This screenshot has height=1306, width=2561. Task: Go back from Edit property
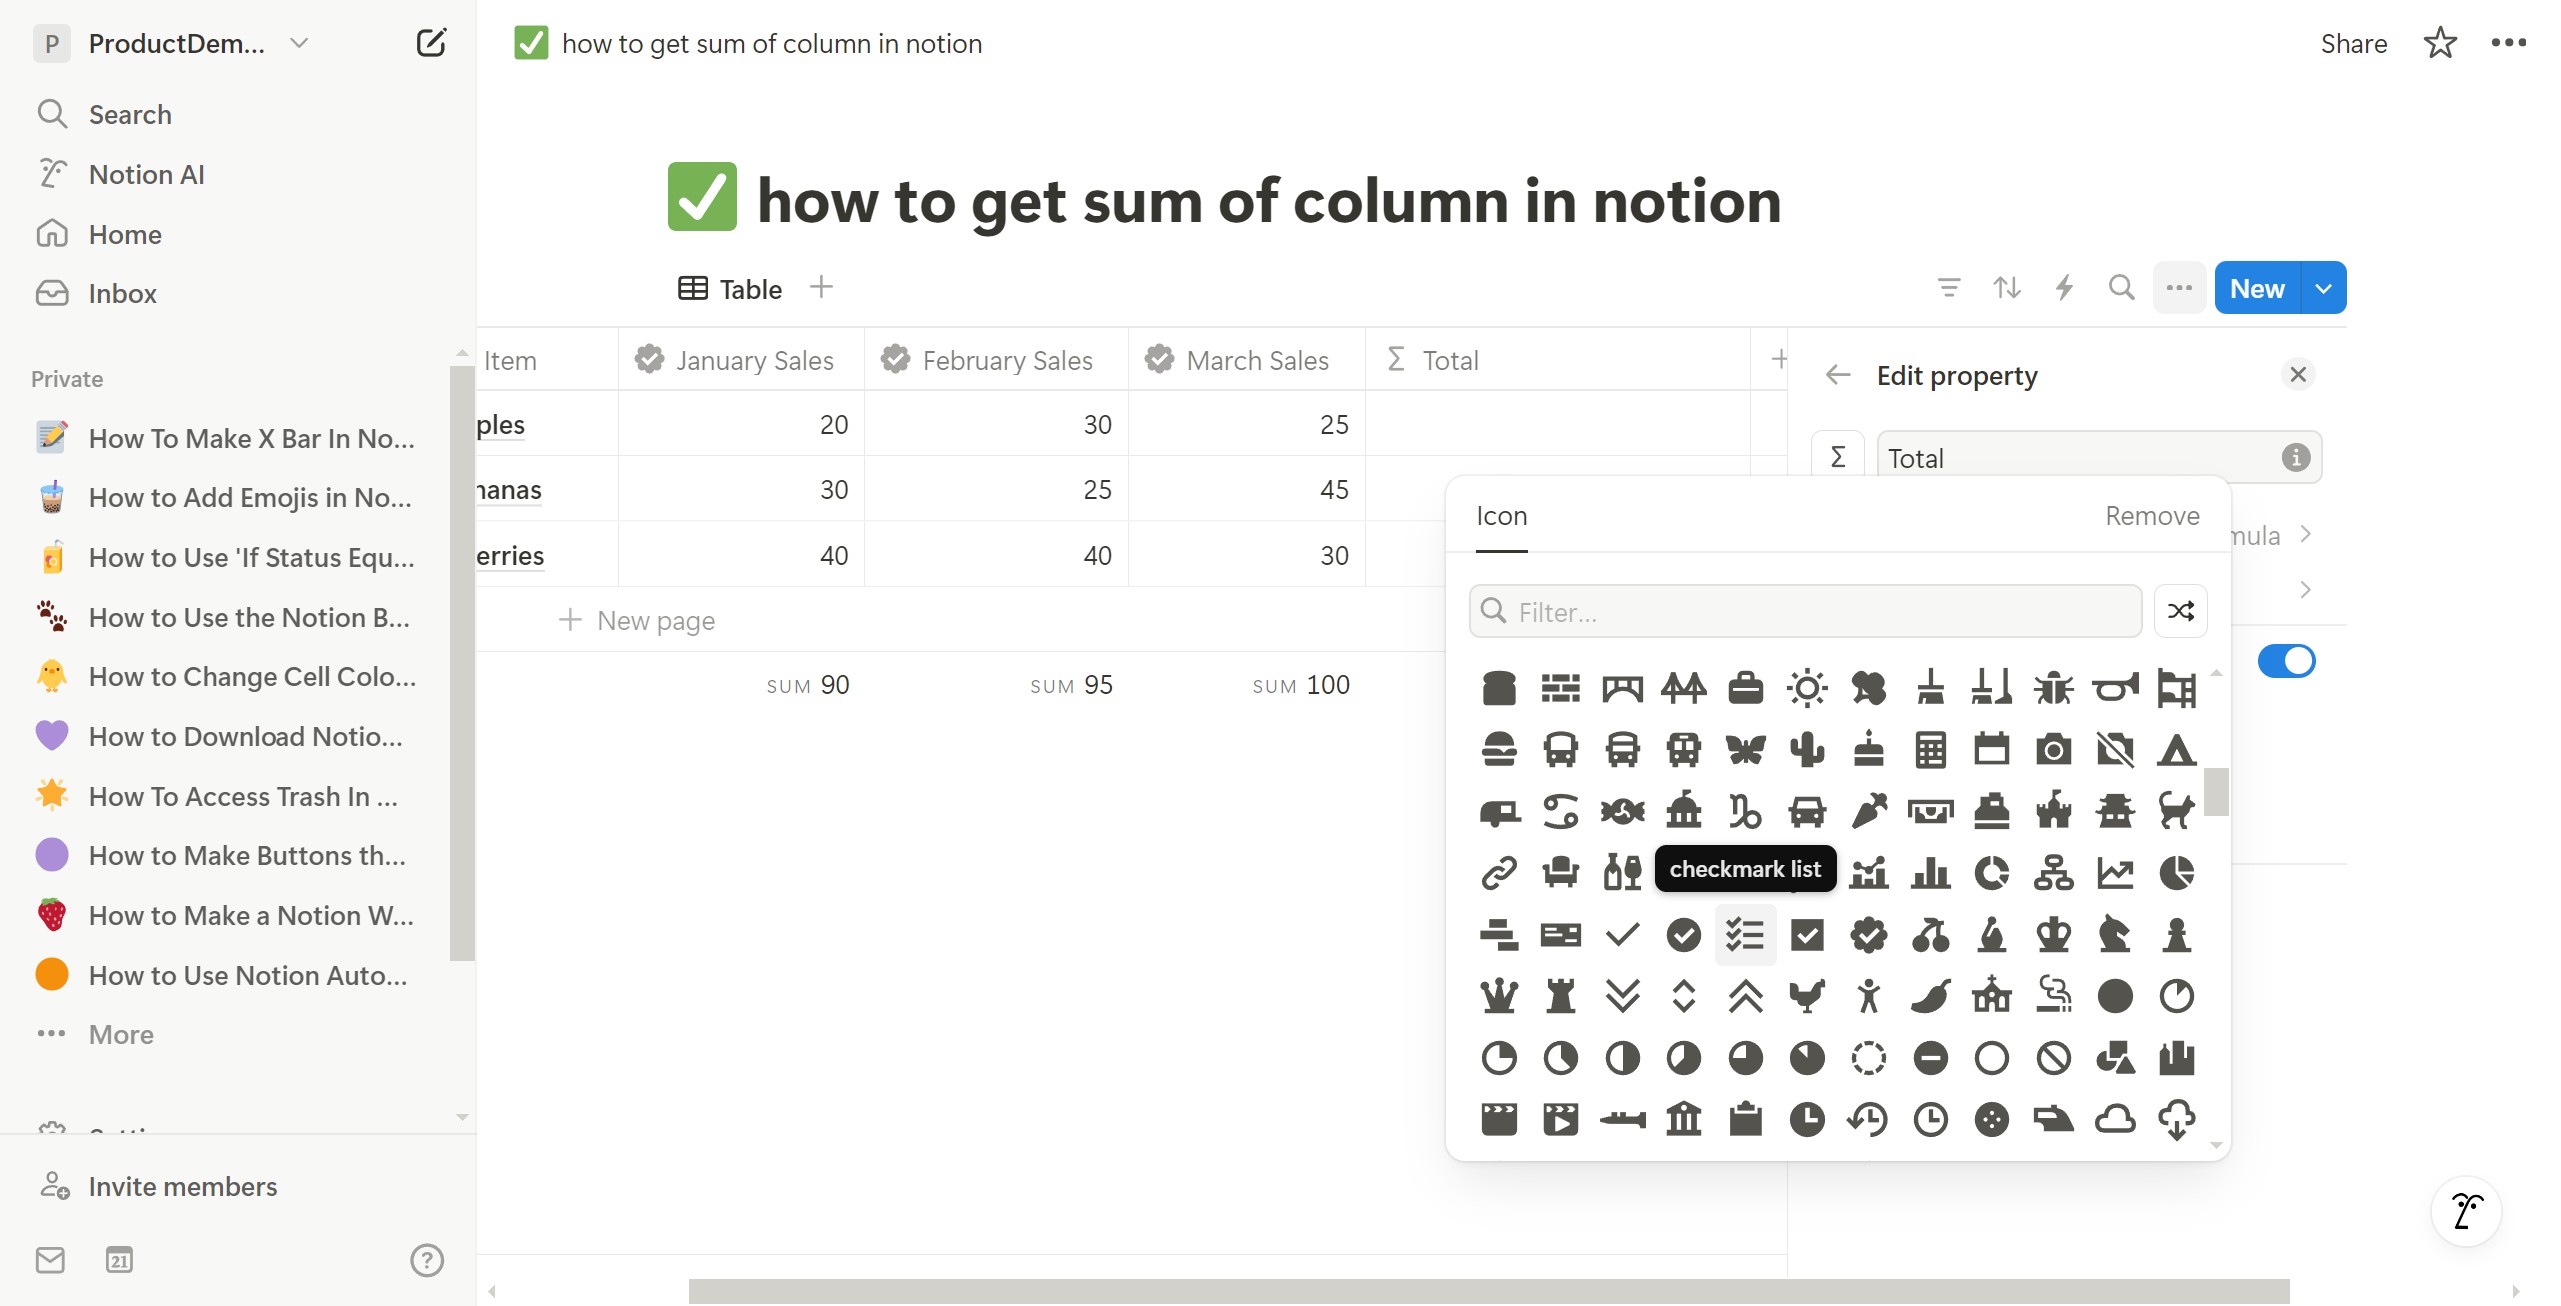tap(1838, 375)
